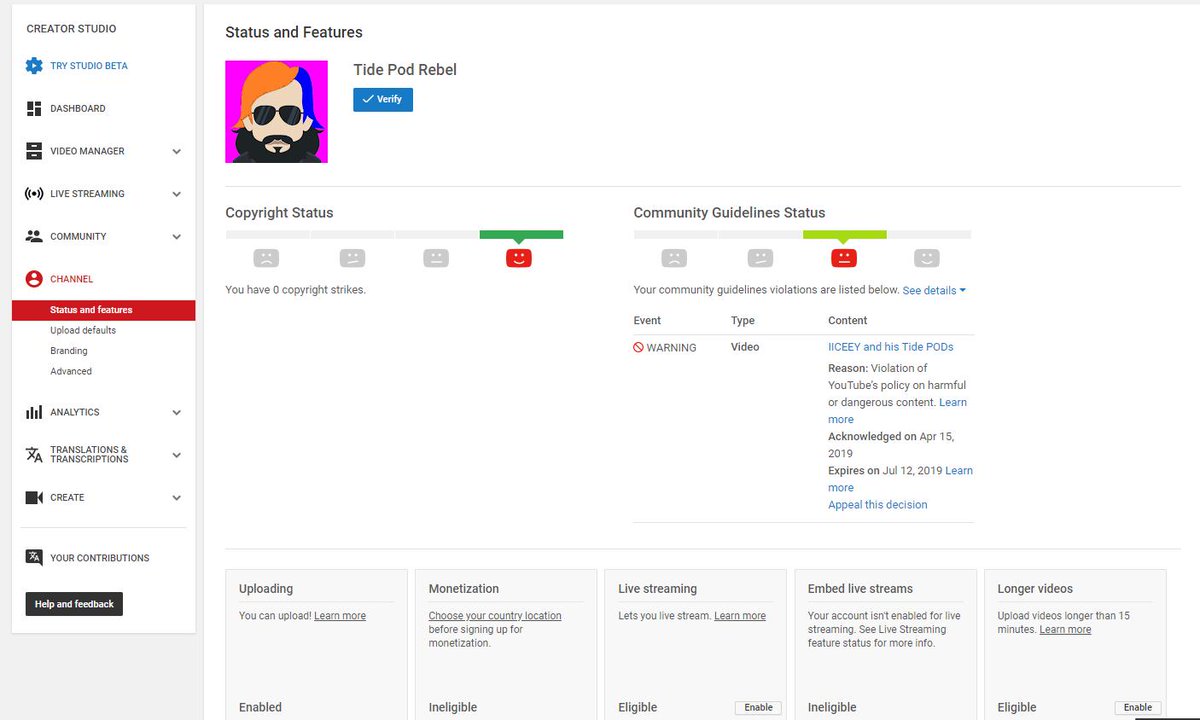Click Choose your country location link
The width and height of the screenshot is (1200, 720).
click(x=495, y=616)
